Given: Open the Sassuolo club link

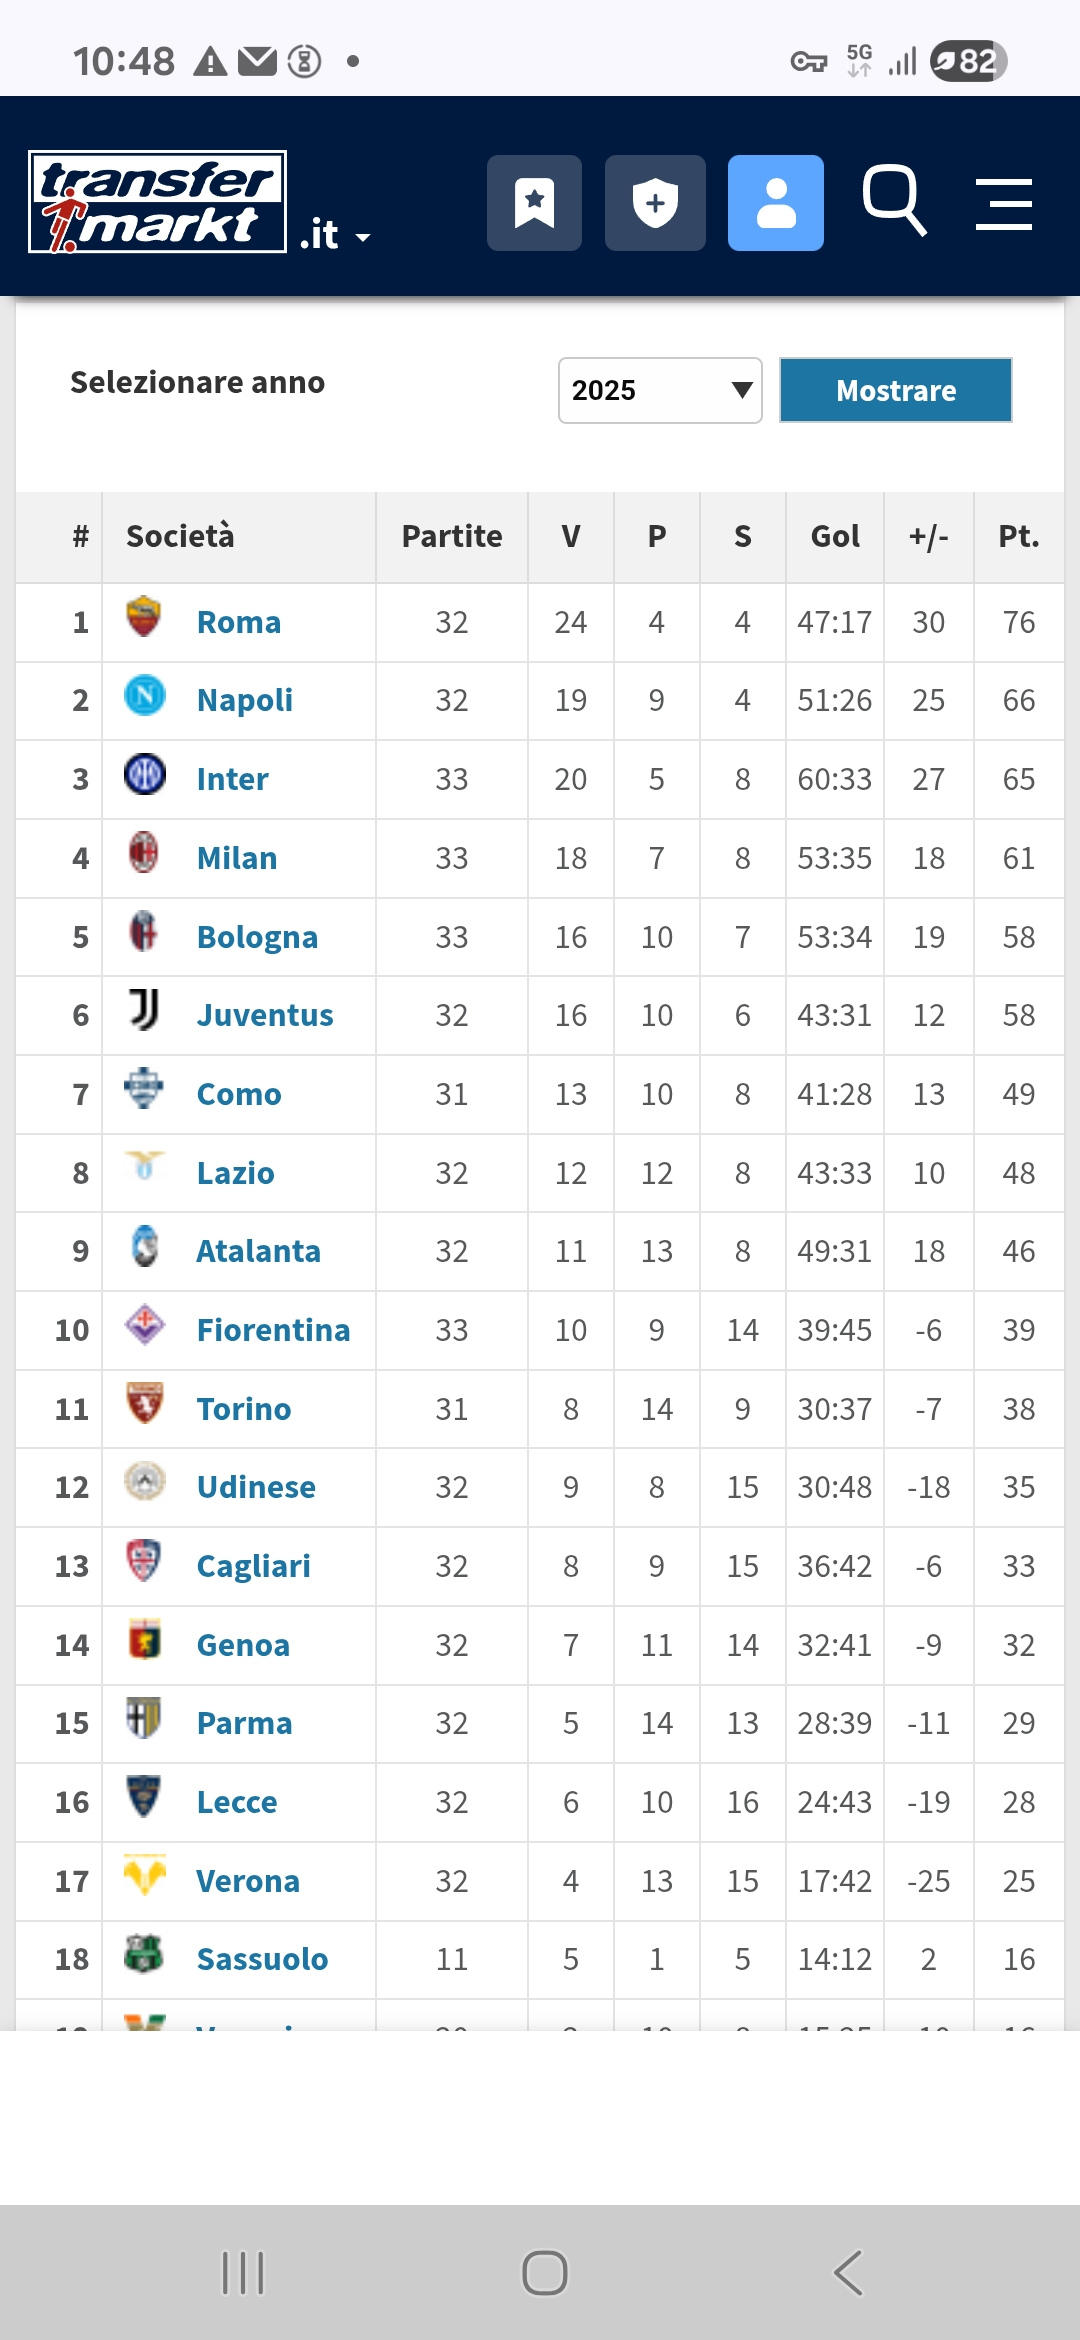Looking at the screenshot, I should (x=262, y=1959).
